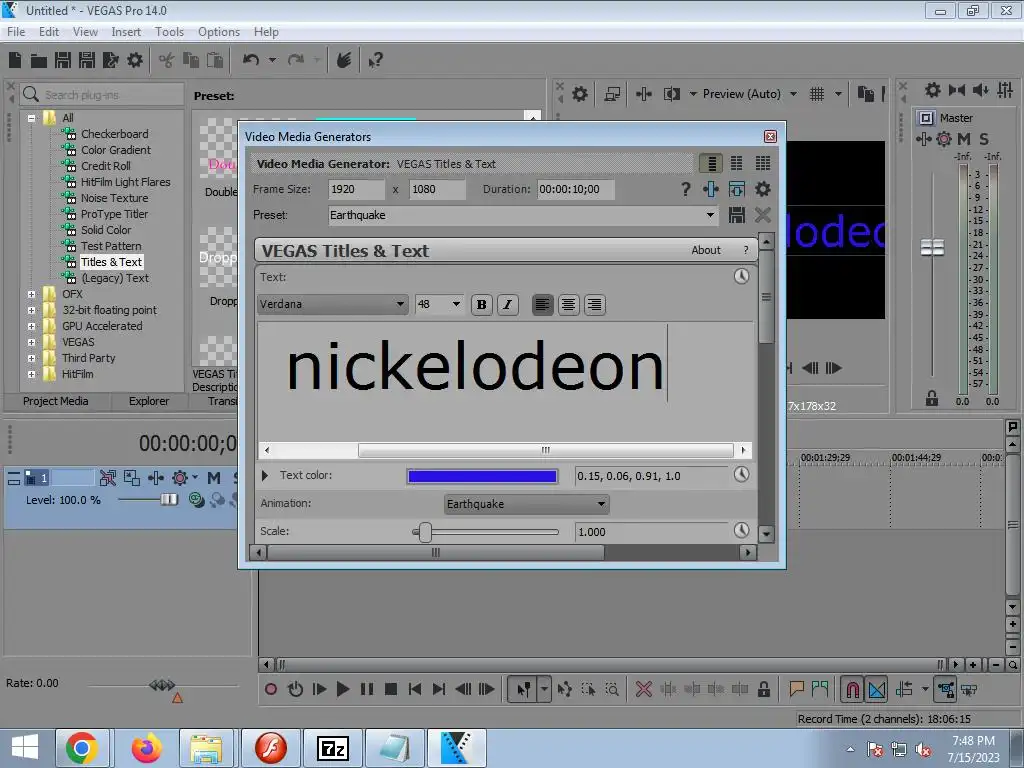This screenshot has width=1024, height=768.
Task: Toggle Master fader lock icon
Action: pyautogui.click(x=932, y=398)
